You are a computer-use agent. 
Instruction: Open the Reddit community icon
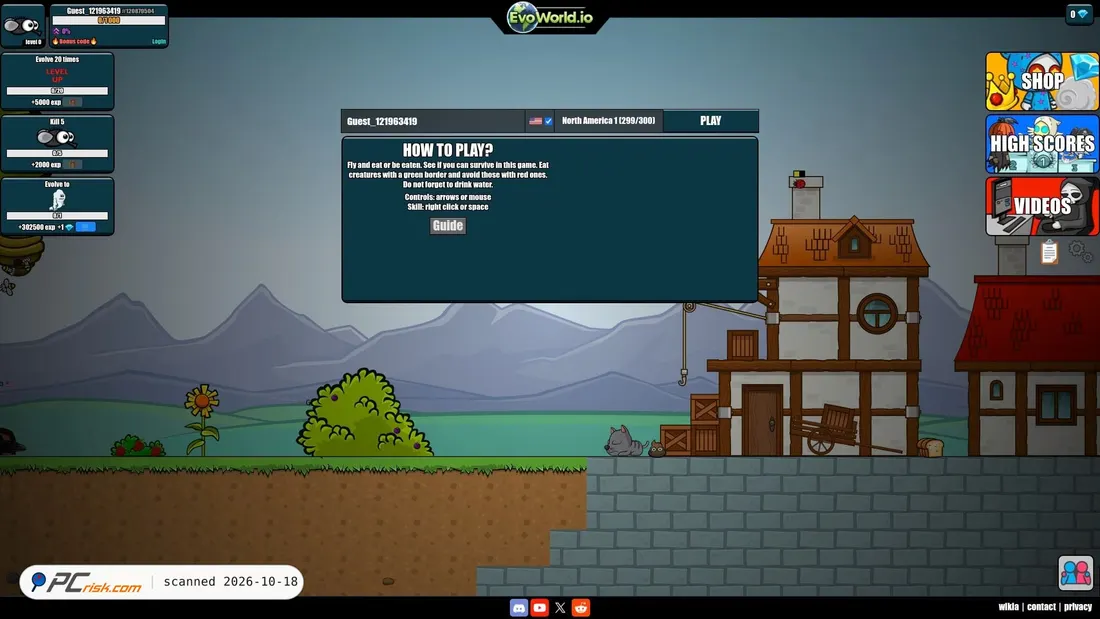tap(581, 608)
